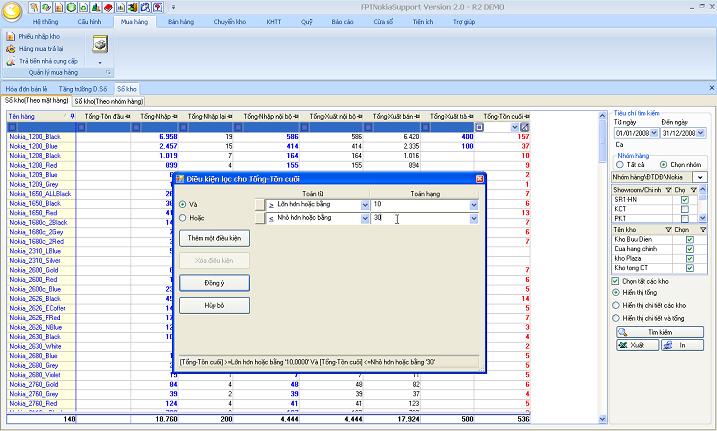Close the Điều kiện lọc dialog
The image size is (717, 431).
click(x=479, y=179)
